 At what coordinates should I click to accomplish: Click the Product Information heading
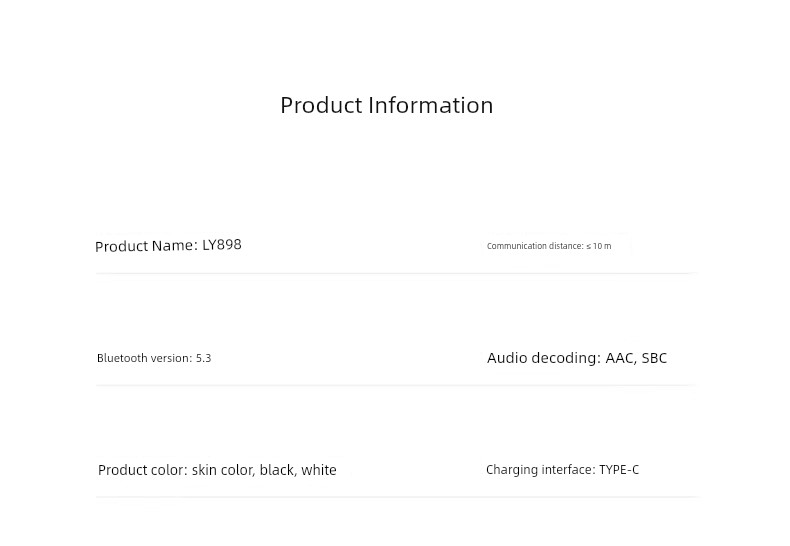point(386,106)
